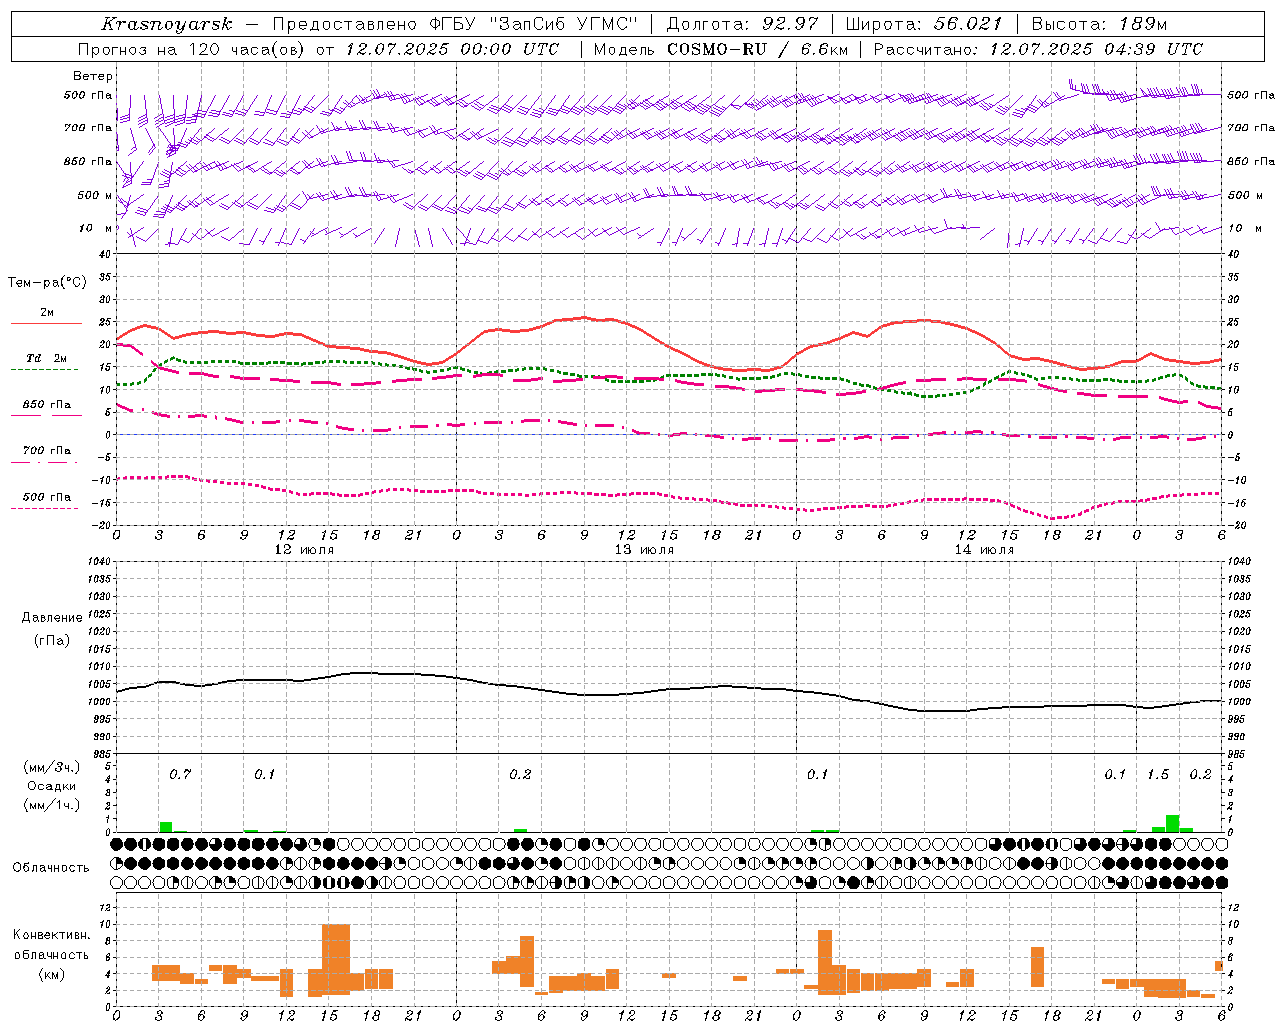This screenshot has height=1024, width=1280.
Task: Click the 13 июля date label
Action: 644,550
